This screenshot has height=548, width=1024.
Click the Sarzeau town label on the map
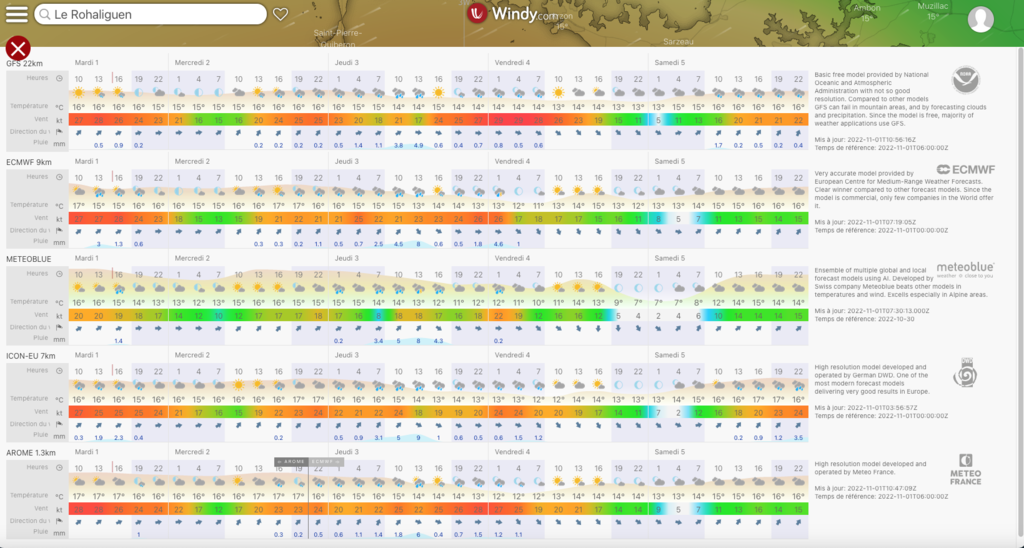(678, 41)
